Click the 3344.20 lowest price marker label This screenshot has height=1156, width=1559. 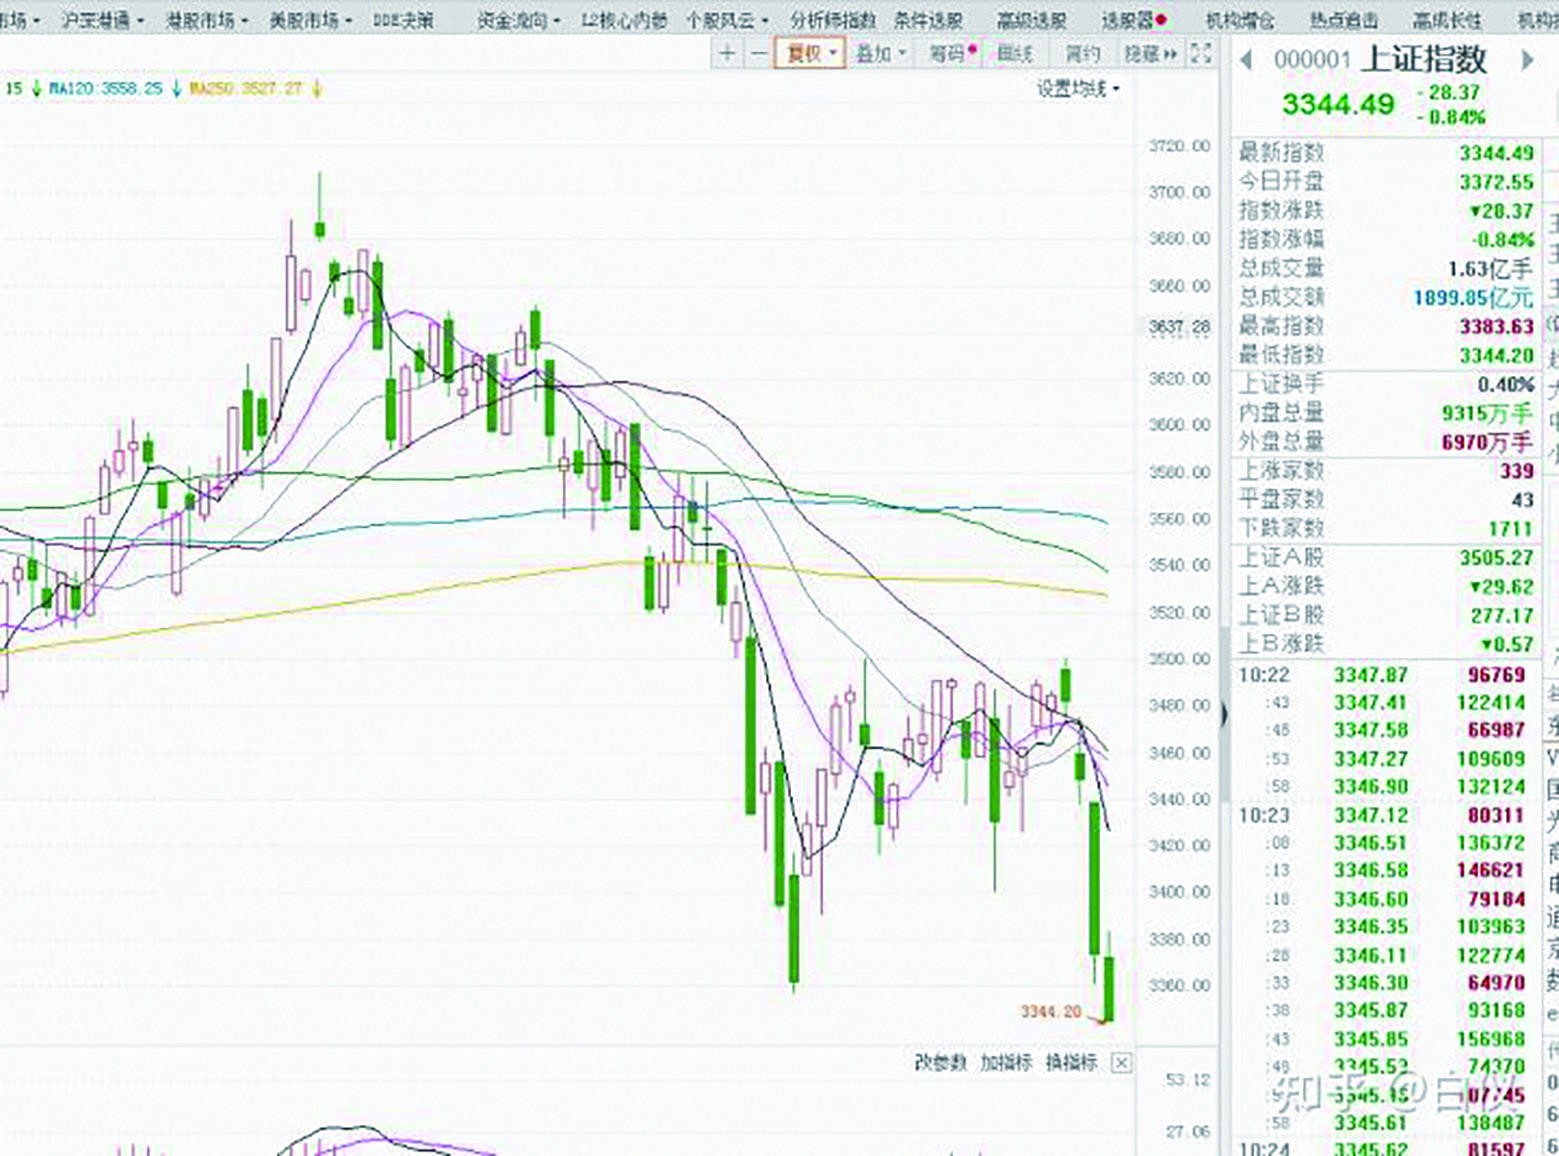coord(1052,1011)
